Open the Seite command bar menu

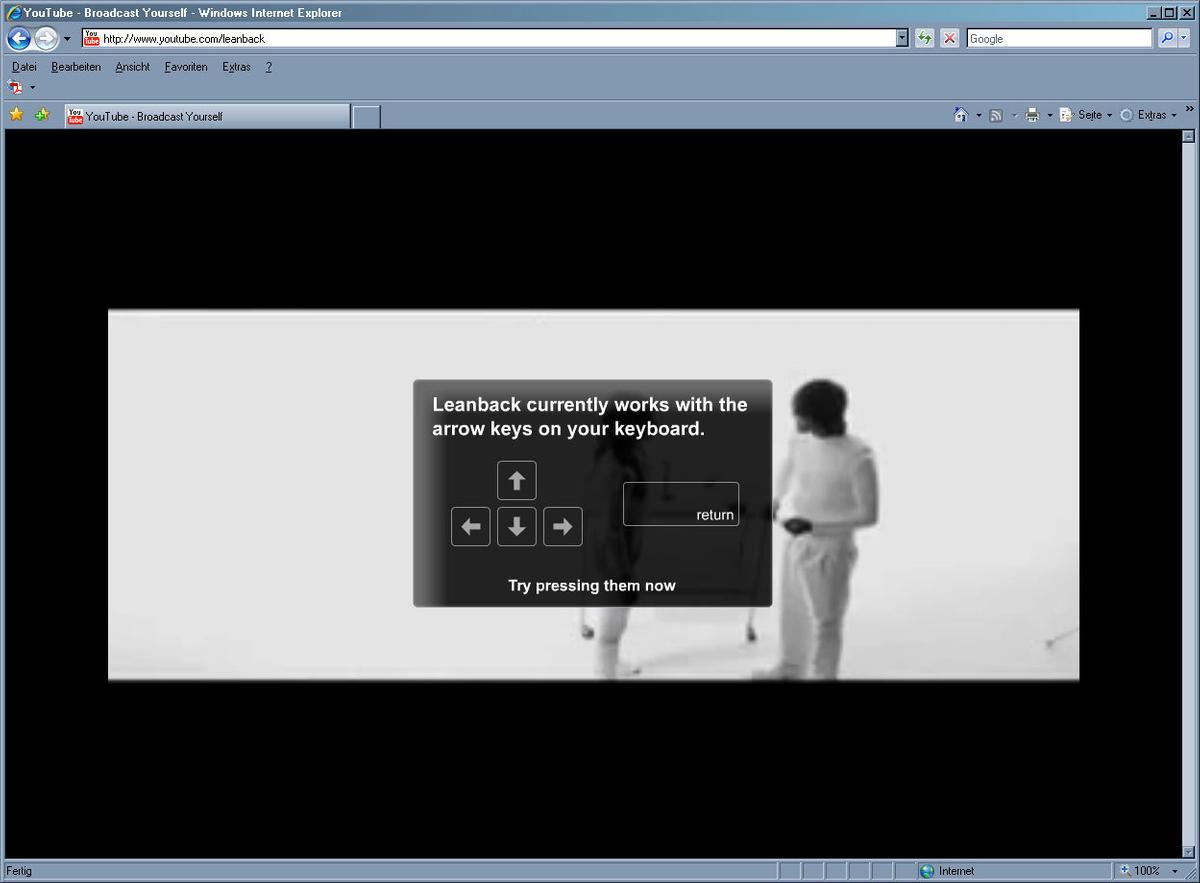pyautogui.click(x=1086, y=115)
